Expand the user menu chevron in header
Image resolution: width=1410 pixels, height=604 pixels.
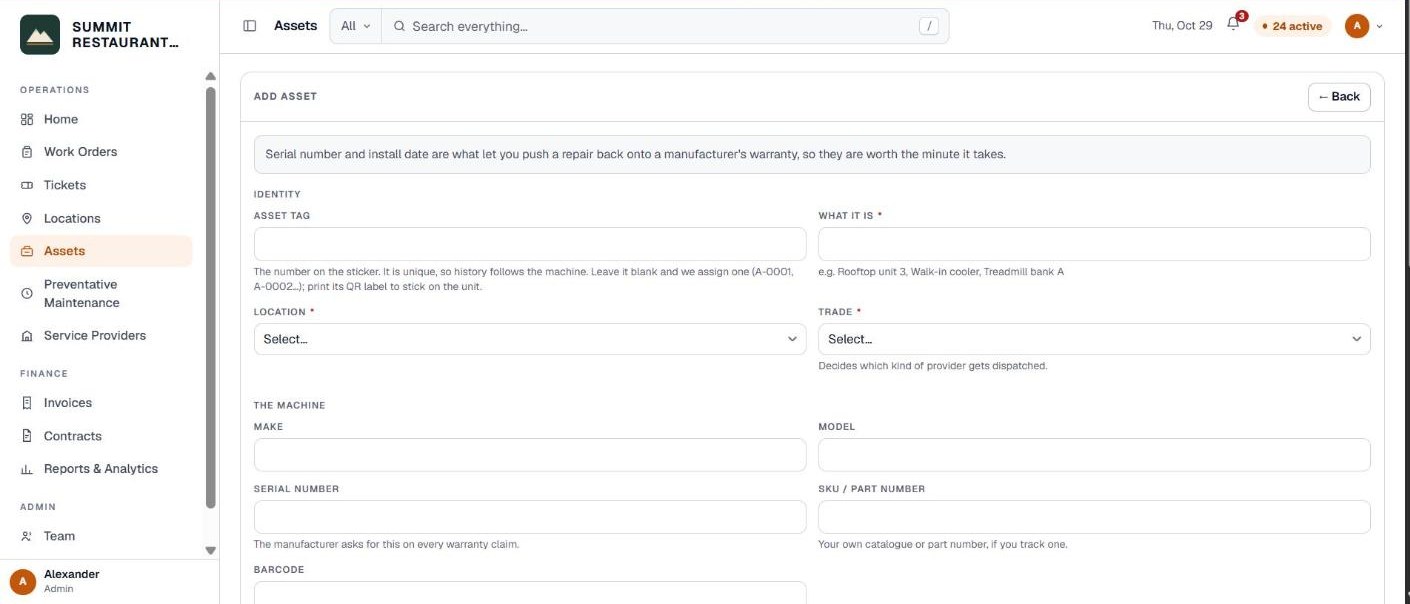1380,26
